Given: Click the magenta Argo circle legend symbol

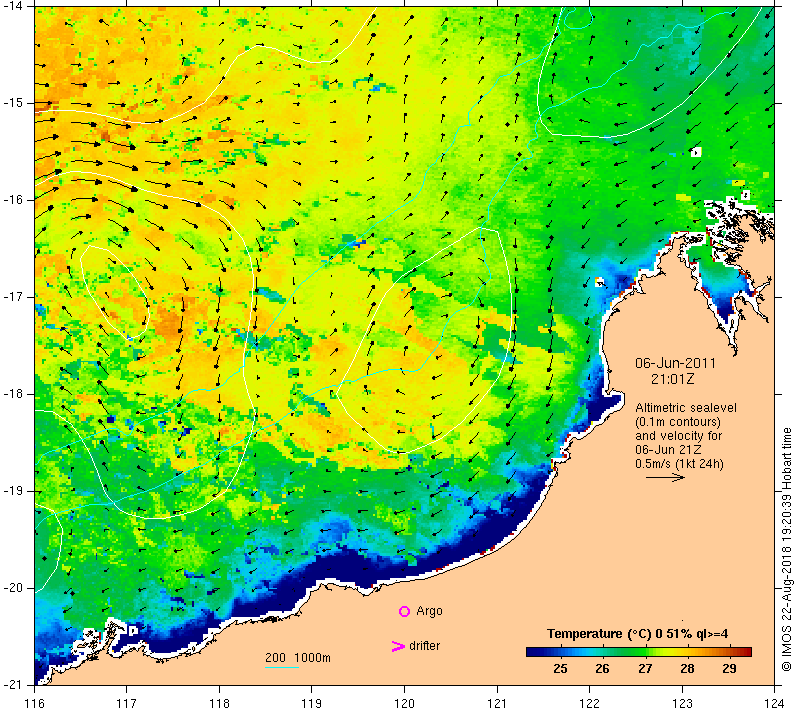Looking at the screenshot, I should click(x=404, y=611).
